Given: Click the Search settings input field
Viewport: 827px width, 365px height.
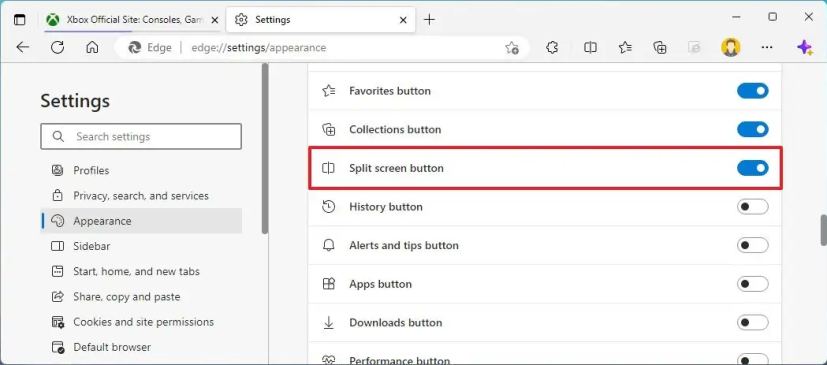Looking at the screenshot, I should (x=141, y=137).
